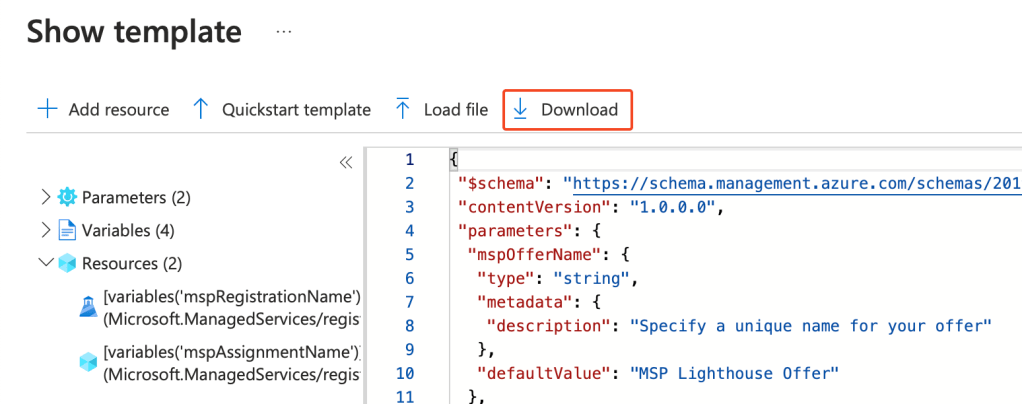Click the Quickstart template up-arrow icon
Viewport: 1022px width, 404px height.
[x=200, y=109]
